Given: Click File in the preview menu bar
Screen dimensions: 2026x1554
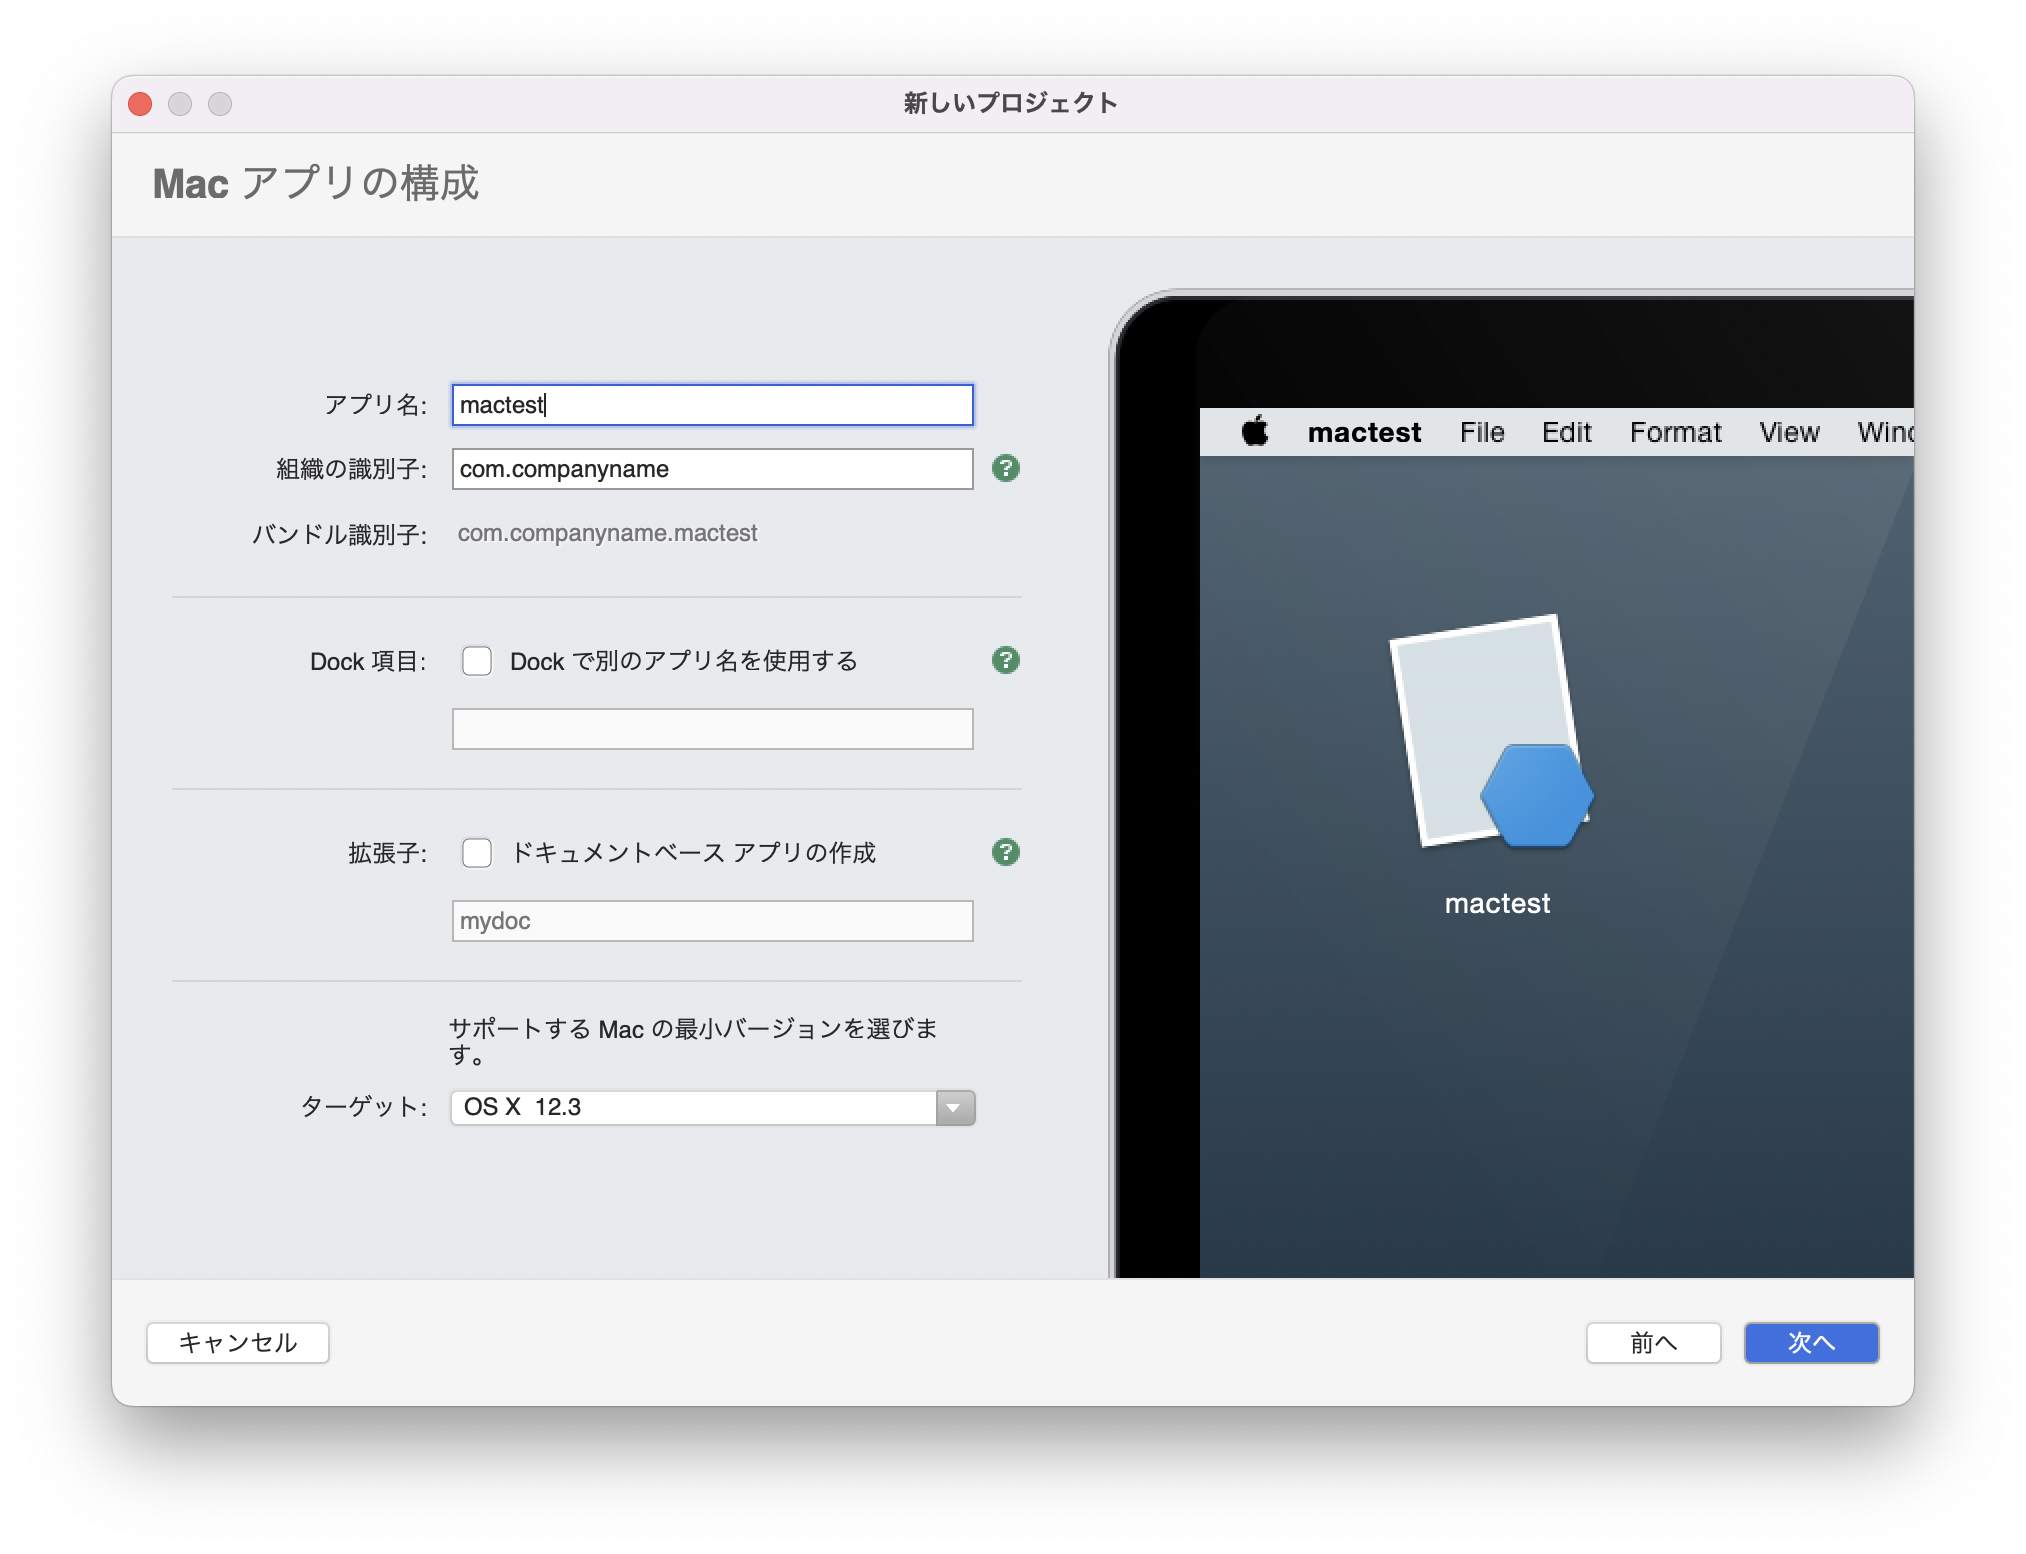Looking at the screenshot, I should 1481,432.
